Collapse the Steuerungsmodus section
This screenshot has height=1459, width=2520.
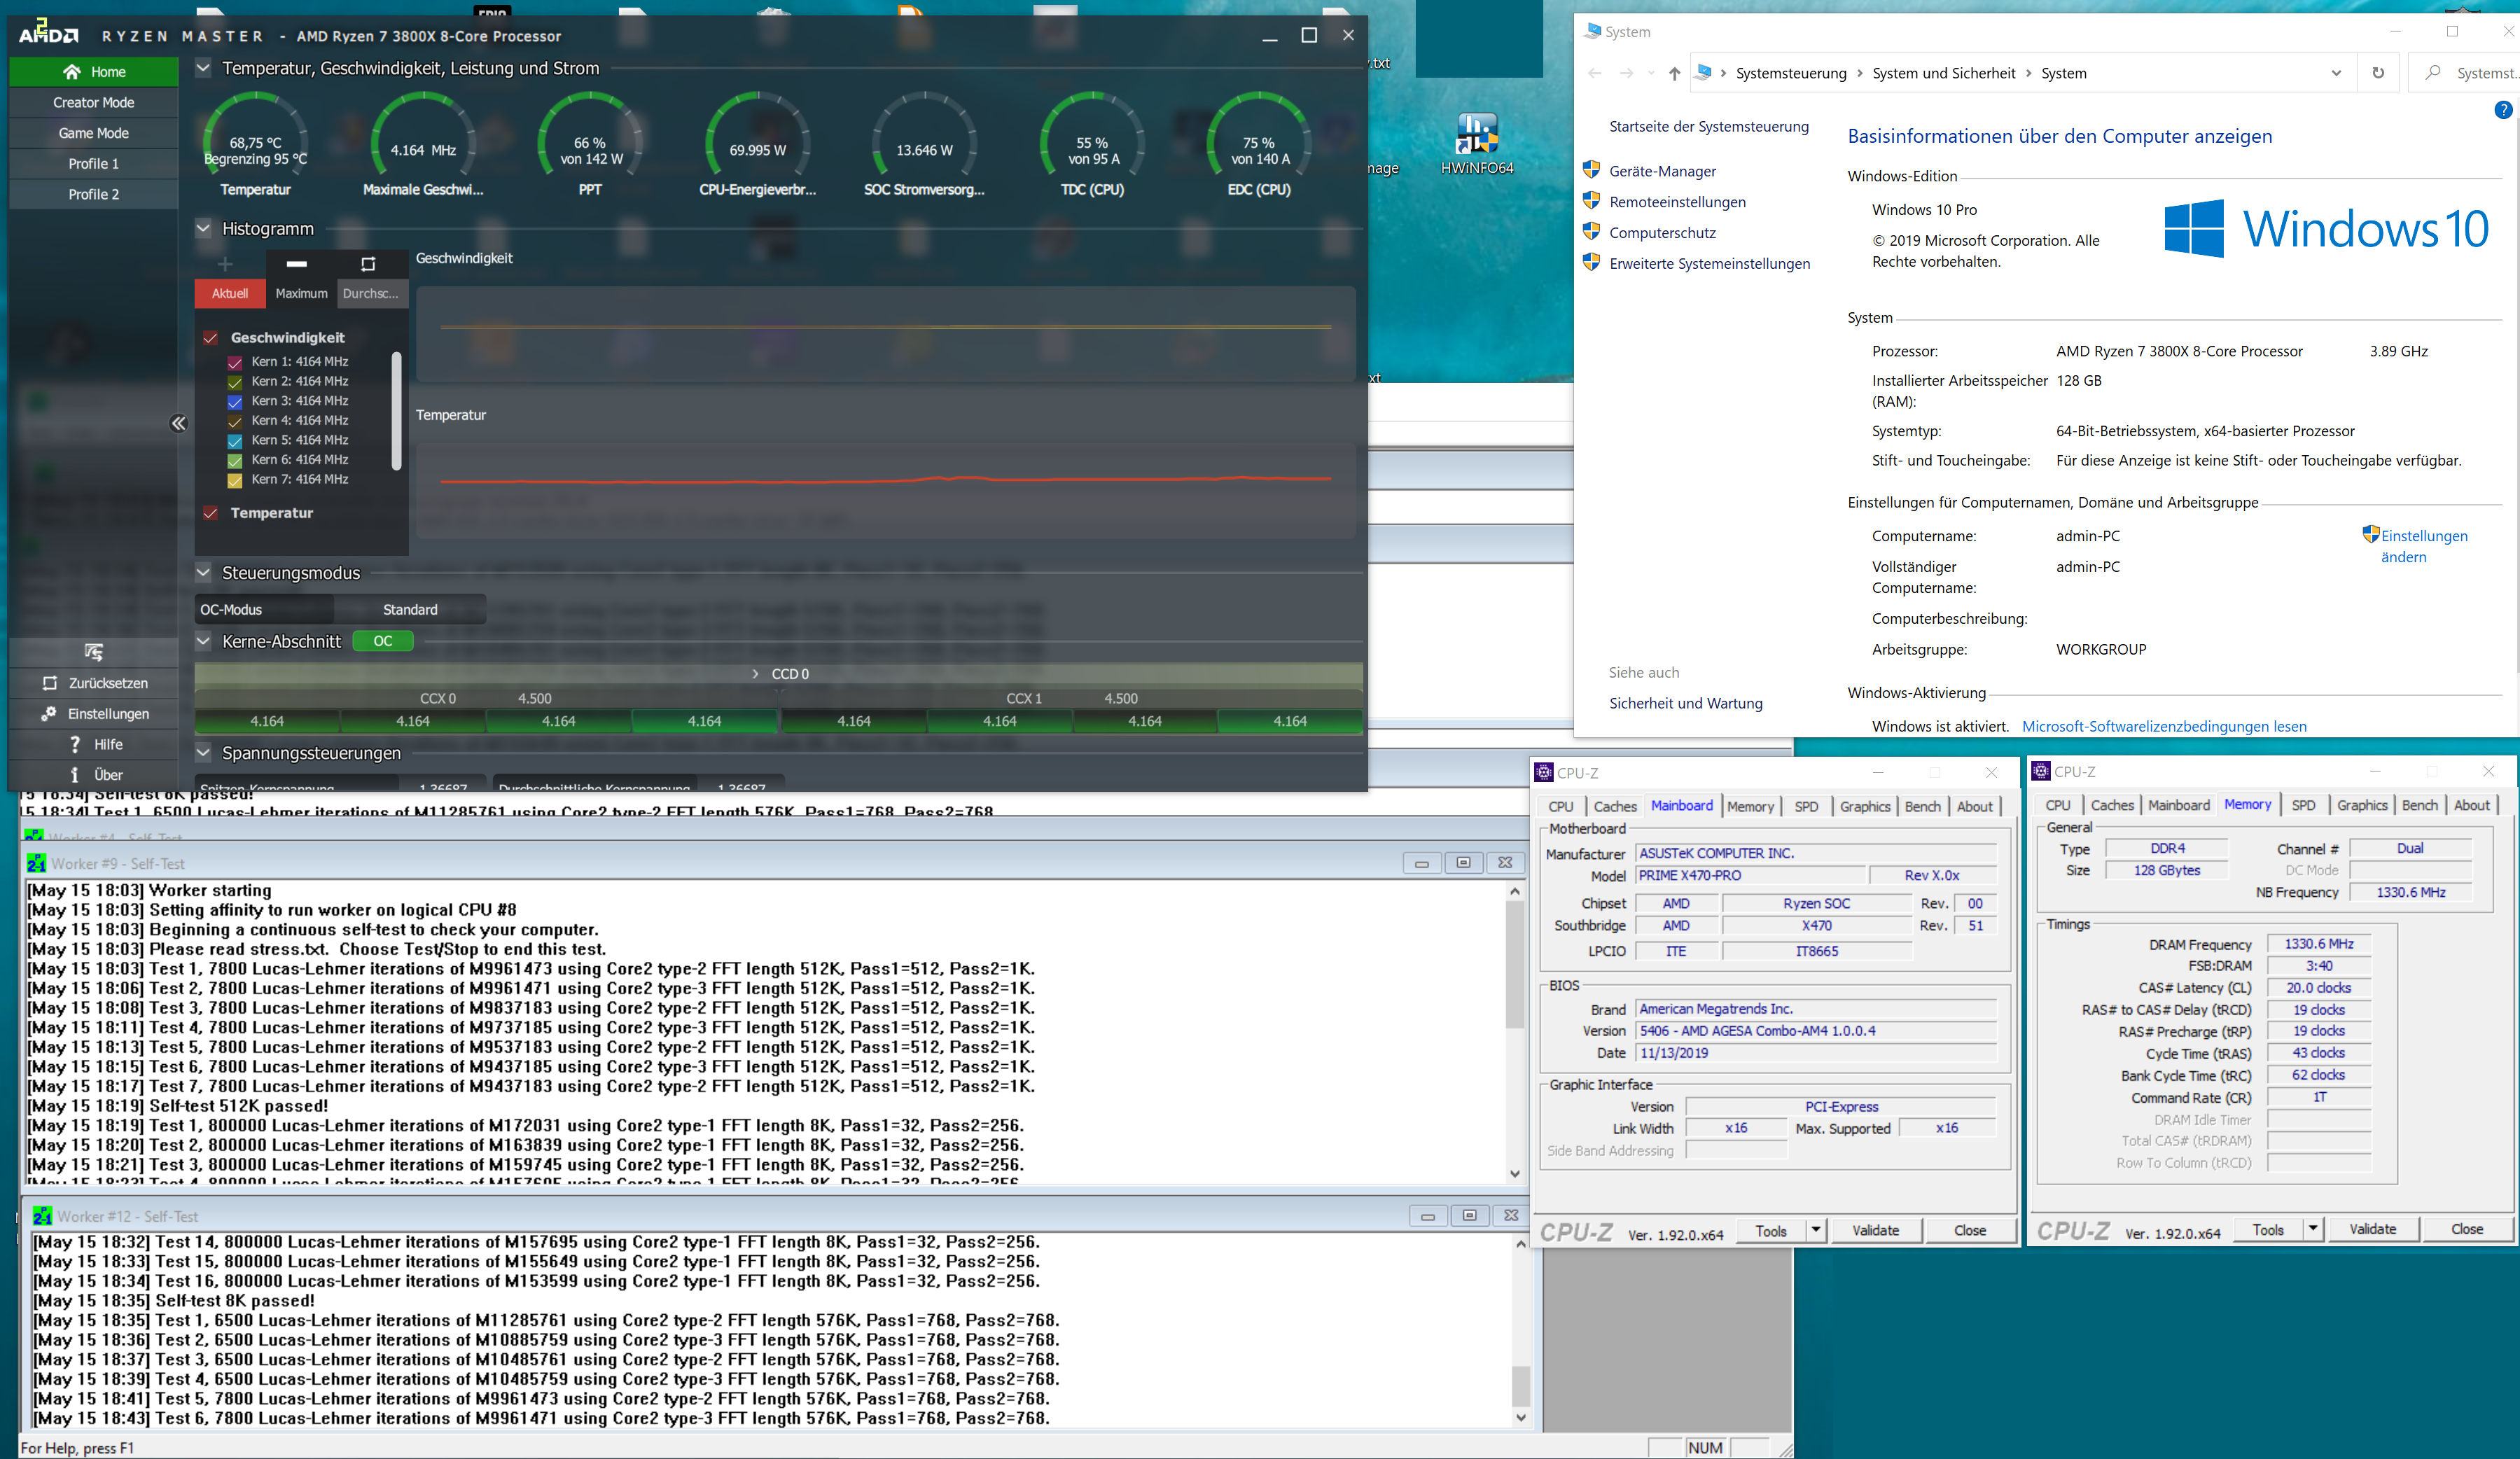tap(203, 573)
